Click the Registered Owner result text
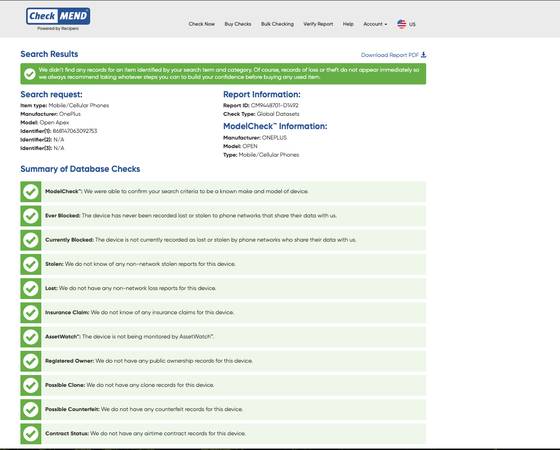 (x=174, y=361)
